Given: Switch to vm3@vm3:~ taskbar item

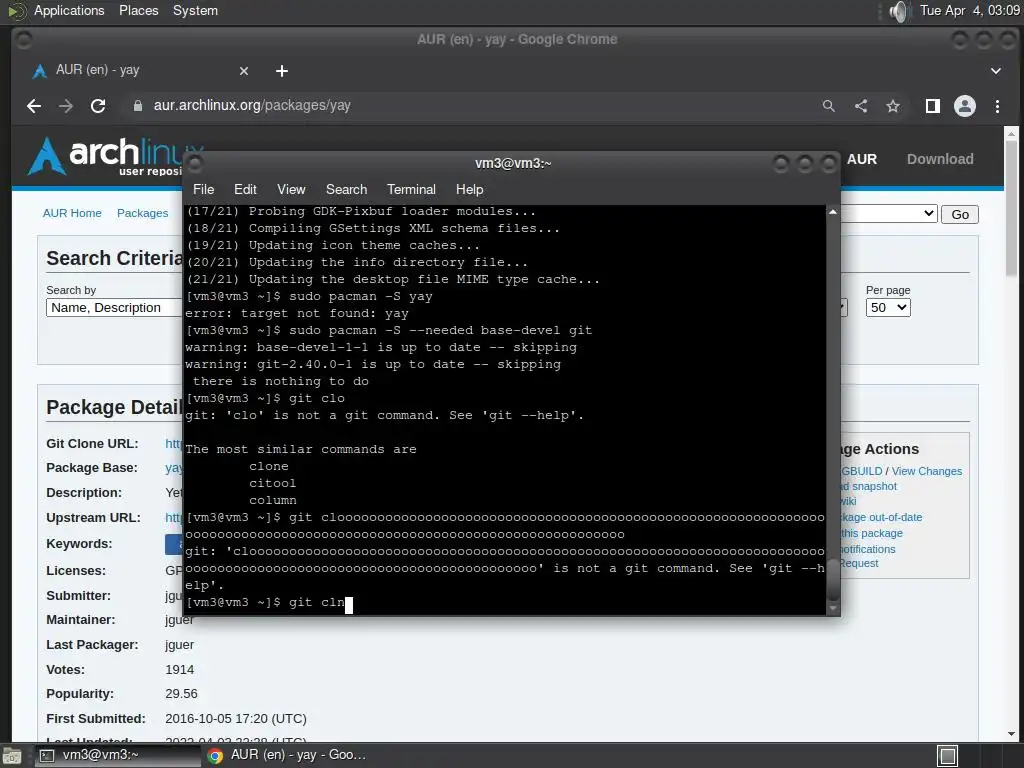Looking at the screenshot, I should click(116, 756).
